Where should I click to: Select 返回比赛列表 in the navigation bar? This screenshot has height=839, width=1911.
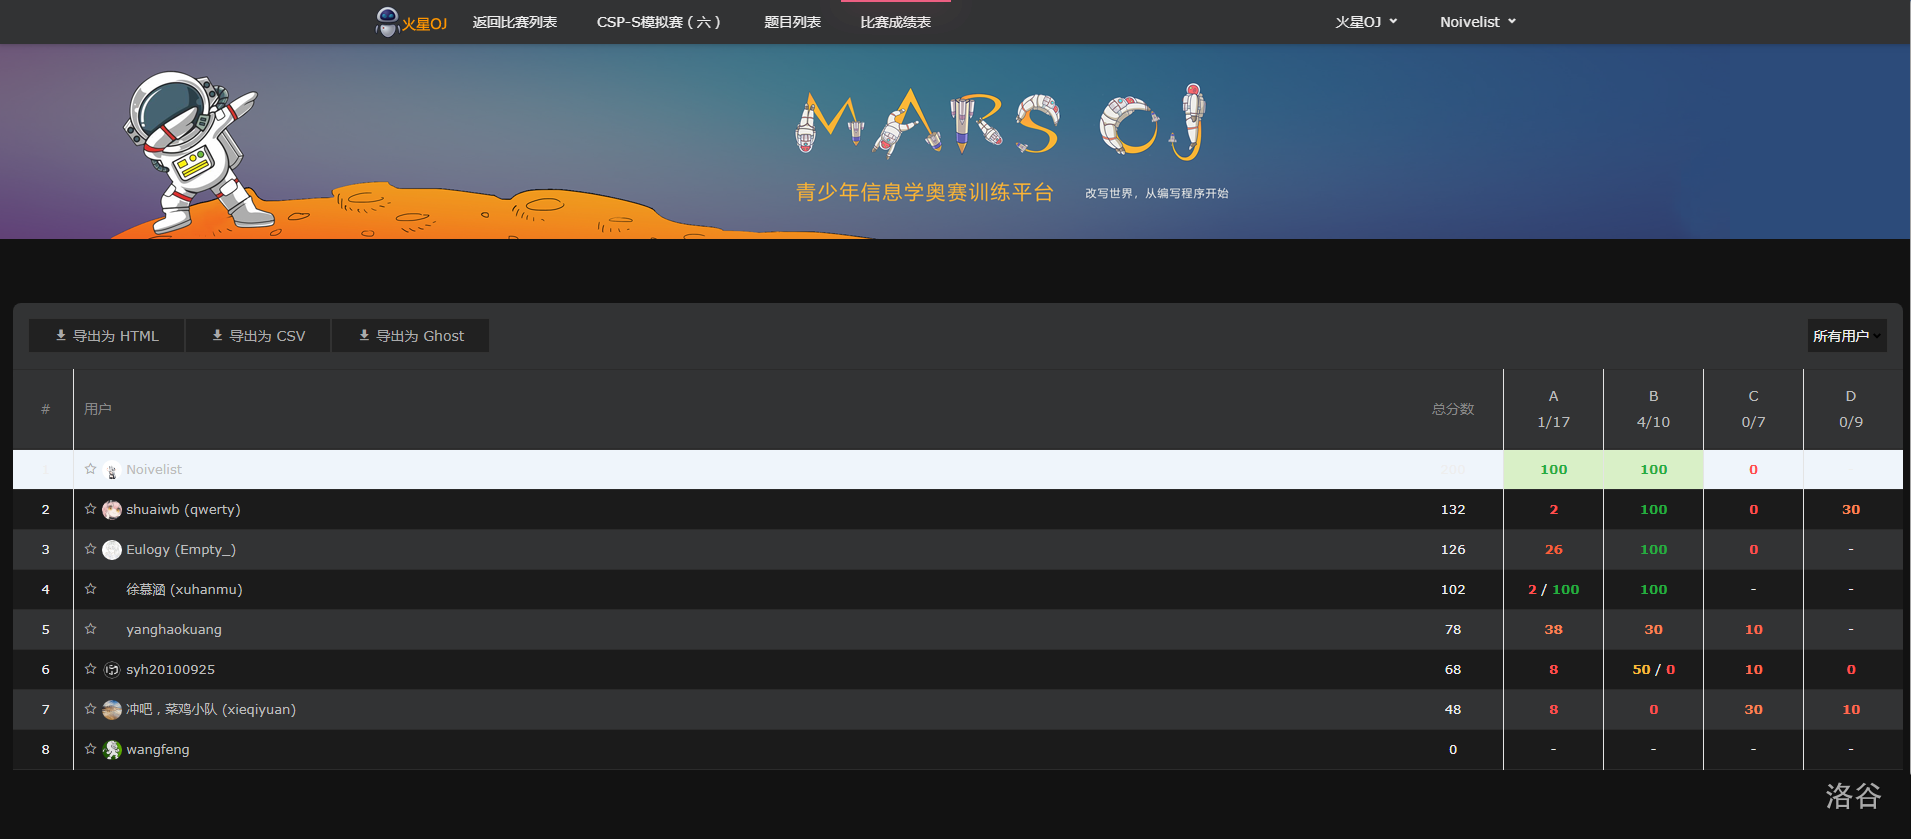[514, 22]
